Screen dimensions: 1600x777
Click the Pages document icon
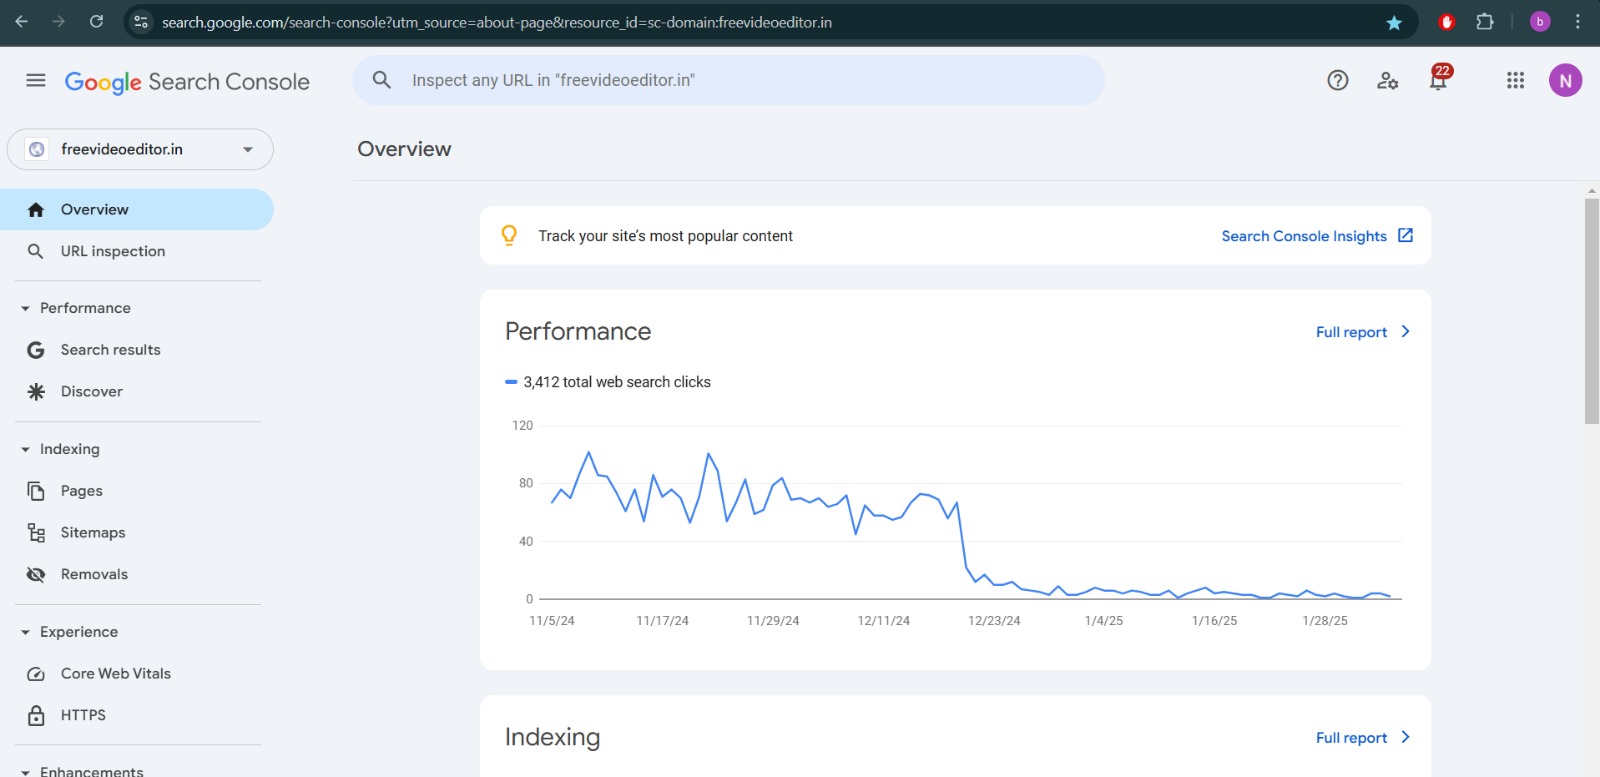pyautogui.click(x=36, y=491)
